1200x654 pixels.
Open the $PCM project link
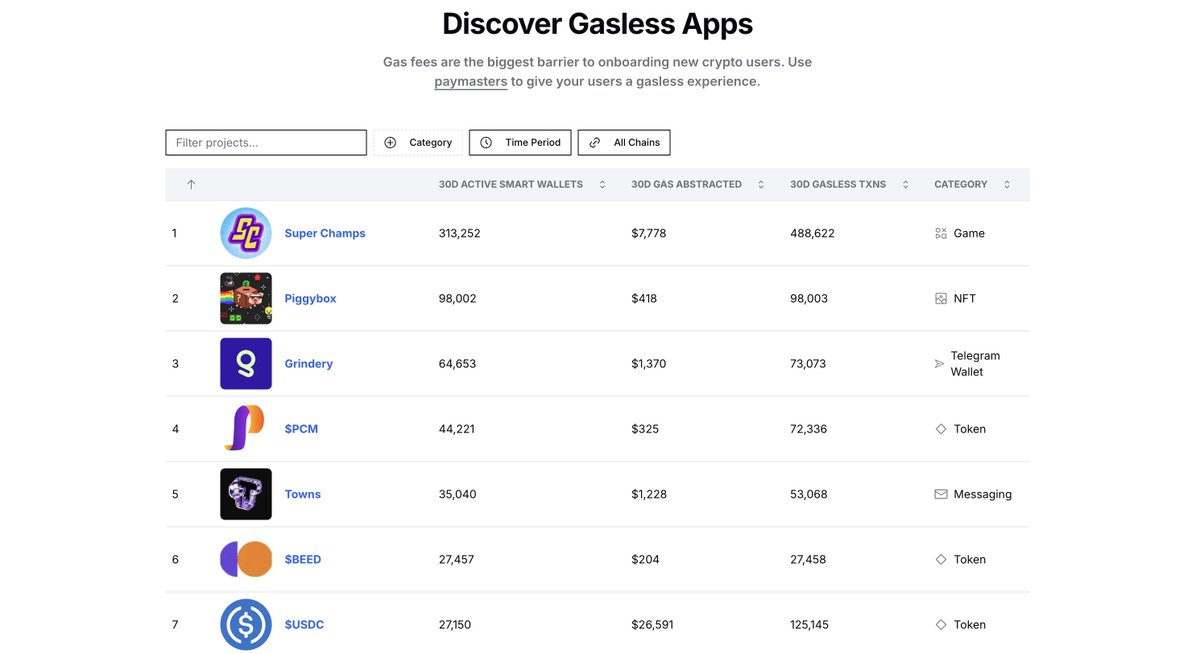301,429
